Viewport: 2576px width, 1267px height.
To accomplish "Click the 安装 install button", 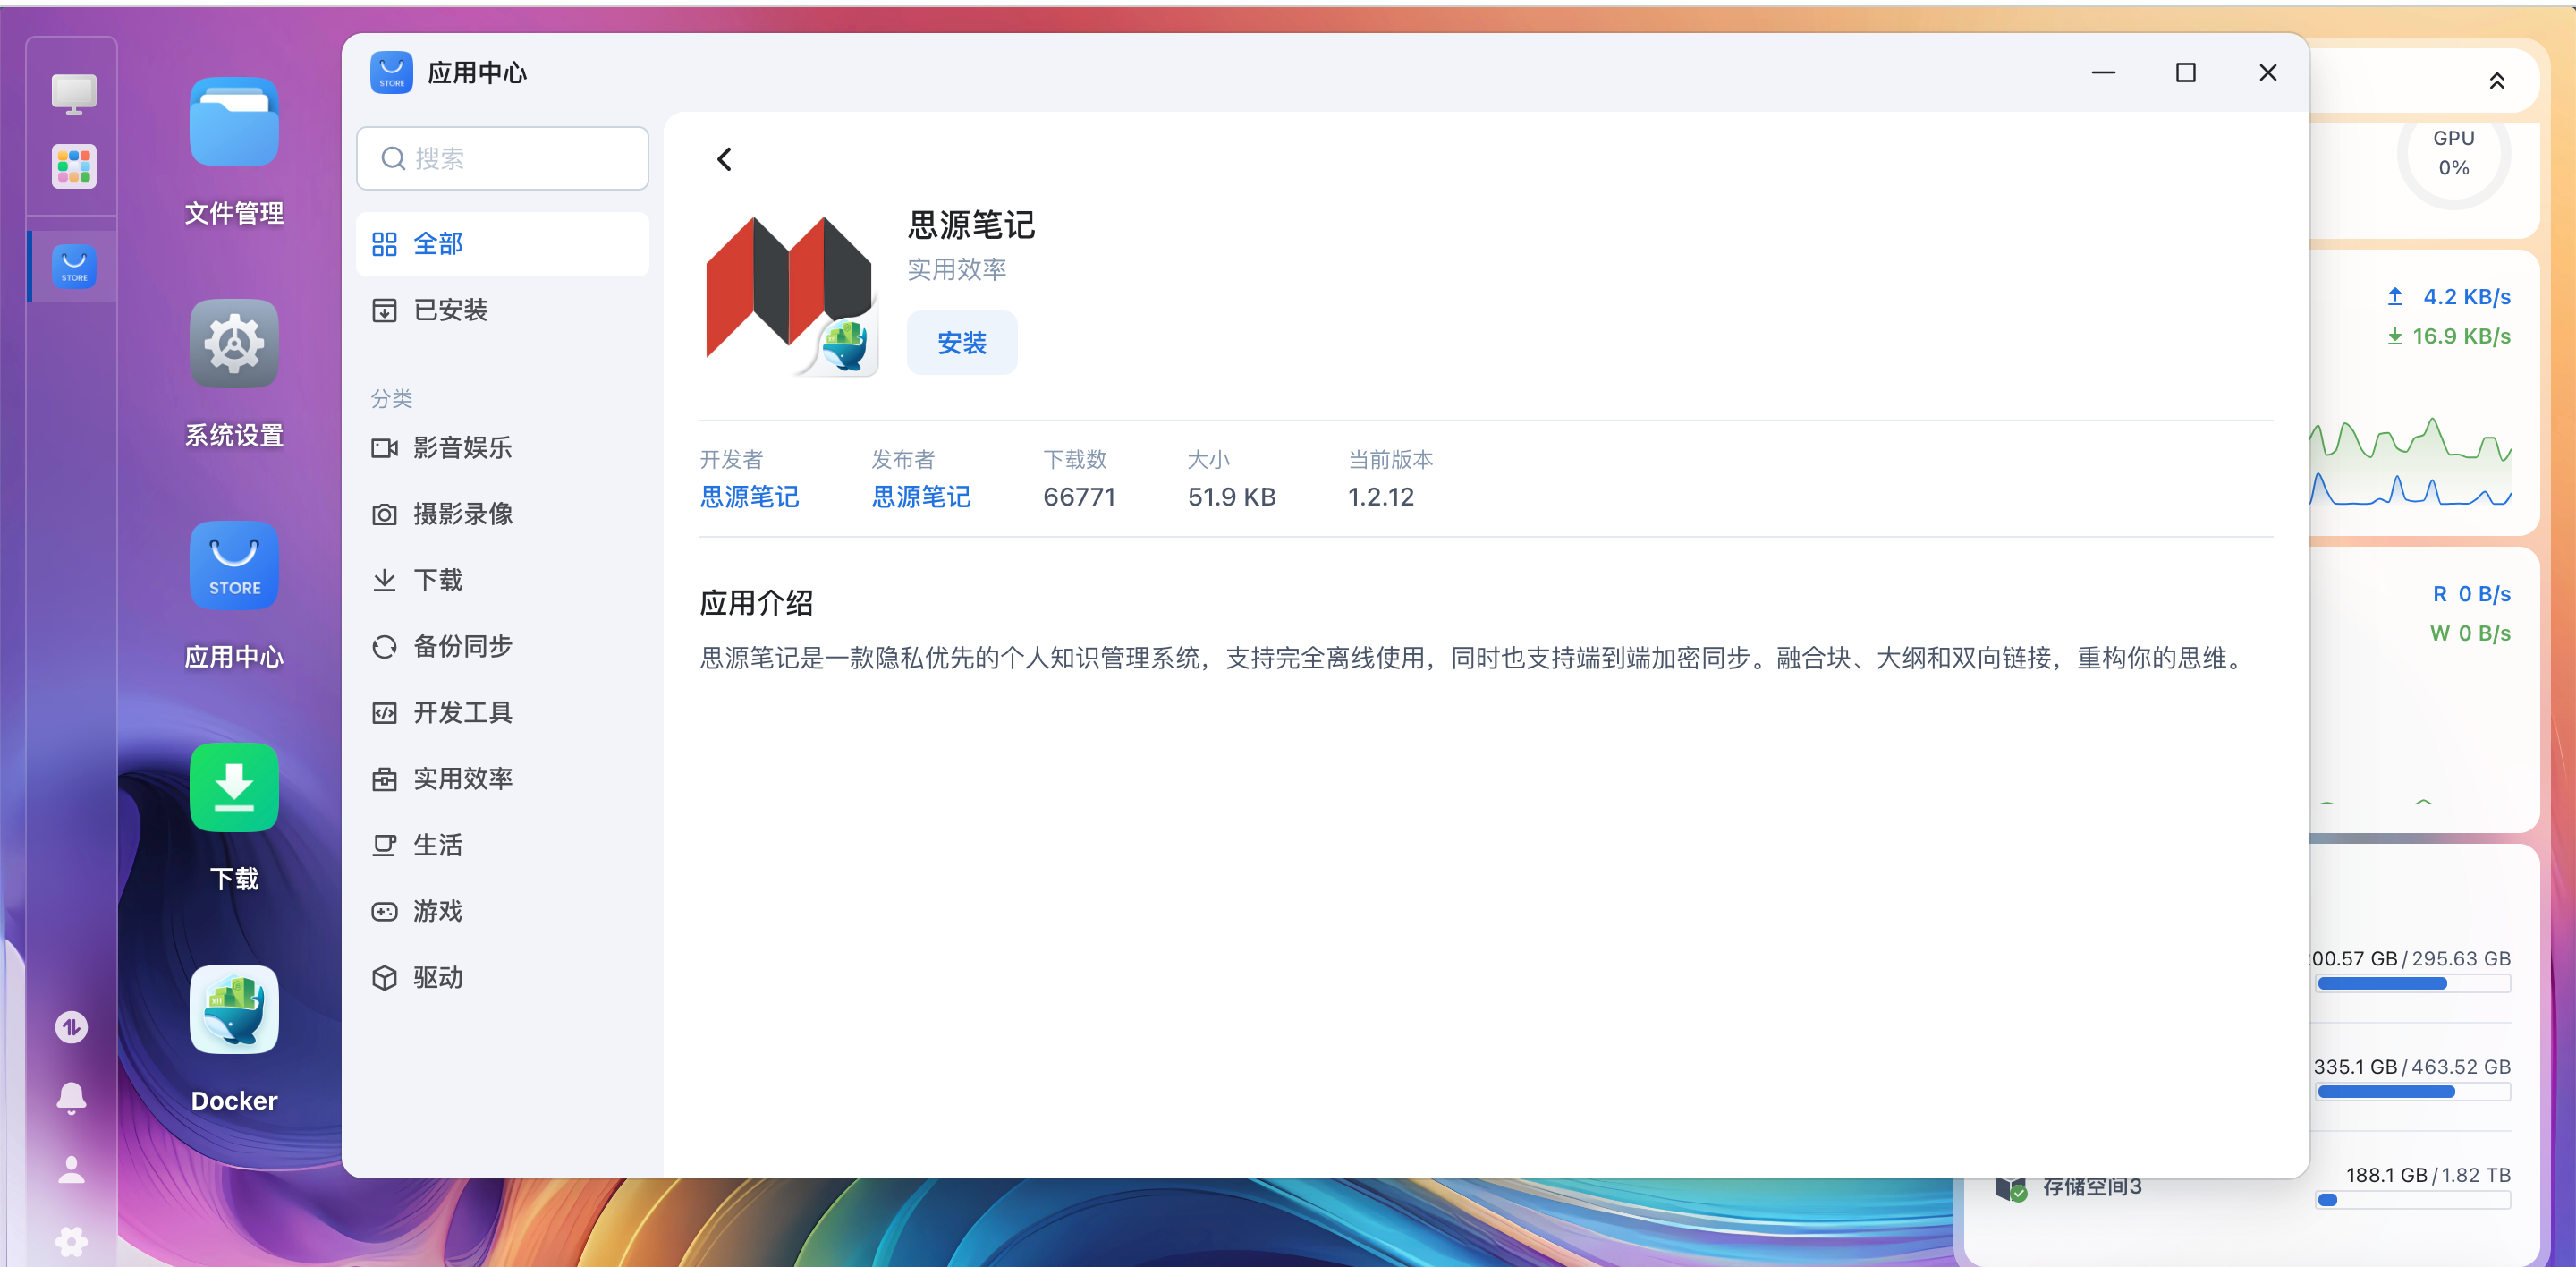I will [x=961, y=343].
